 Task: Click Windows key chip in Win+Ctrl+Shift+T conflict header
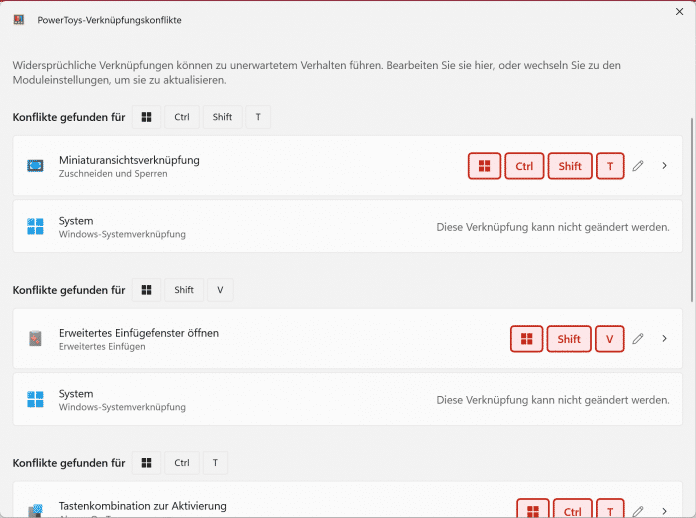[146, 117]
